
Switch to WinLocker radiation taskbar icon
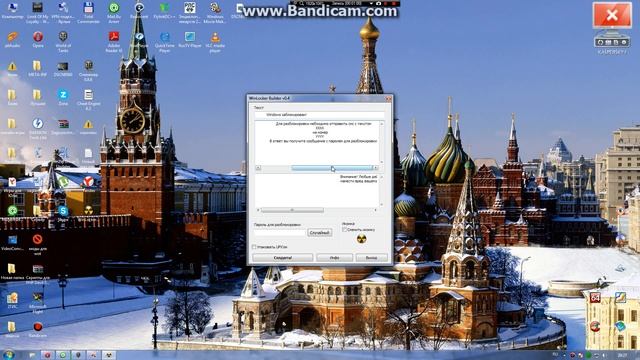click(x=108, y=355)
